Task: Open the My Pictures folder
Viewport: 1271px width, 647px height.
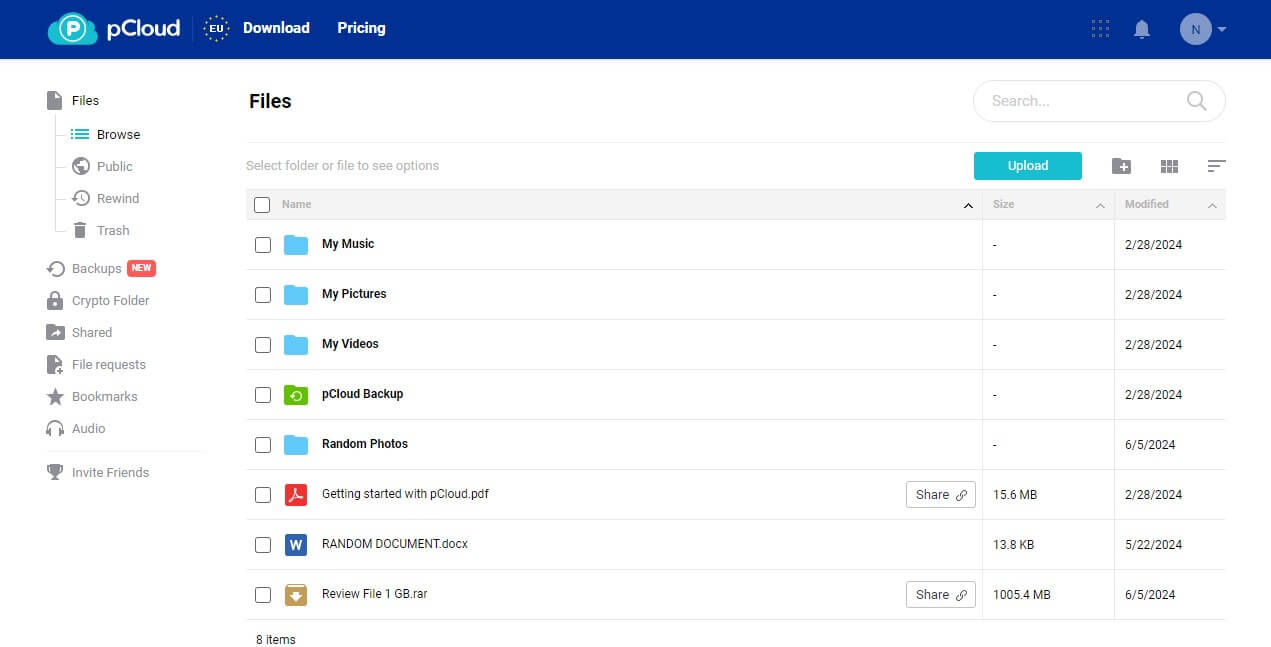Action: (354, 294)
